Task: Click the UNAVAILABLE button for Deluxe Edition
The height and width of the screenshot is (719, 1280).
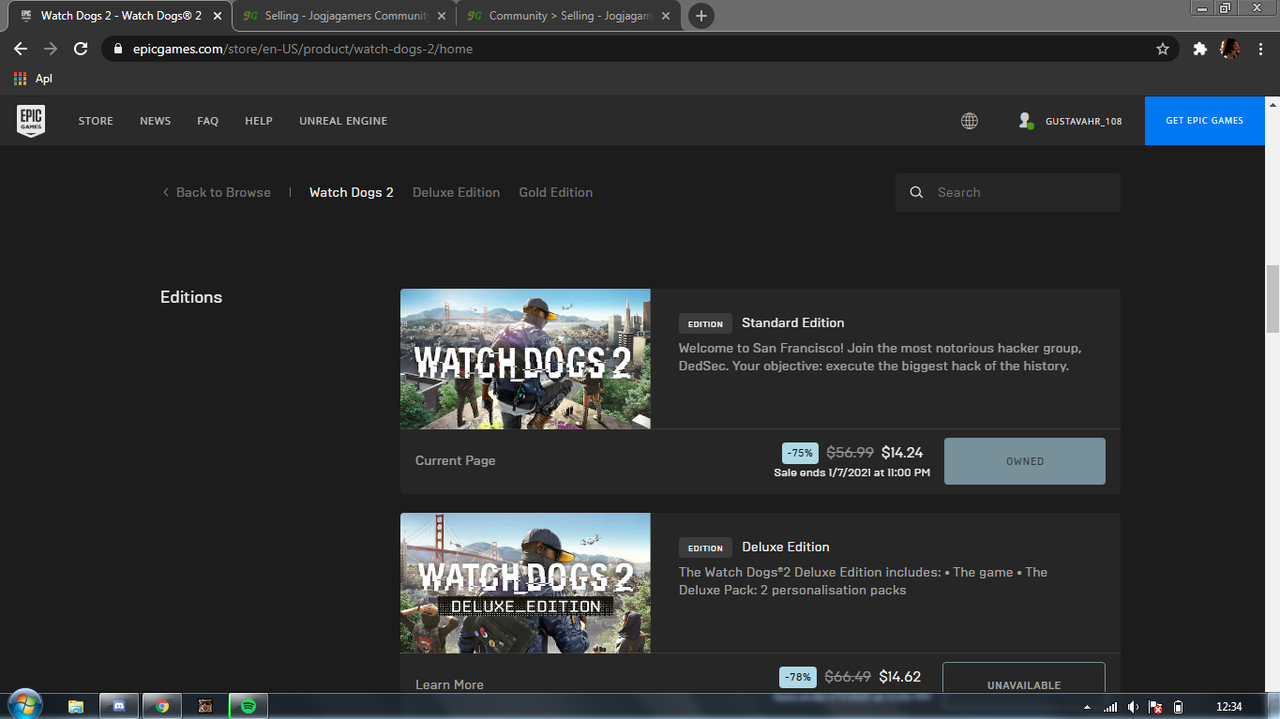Action: (x=1024, y=680)
